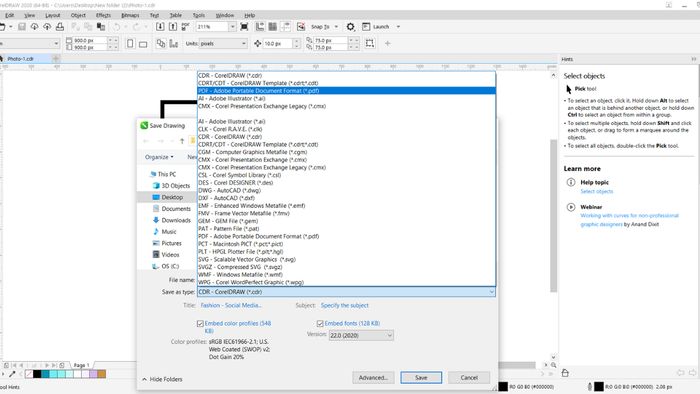700x394 pixels.
Task: Pick the black swatch in color palette
Action: point(38,374)
